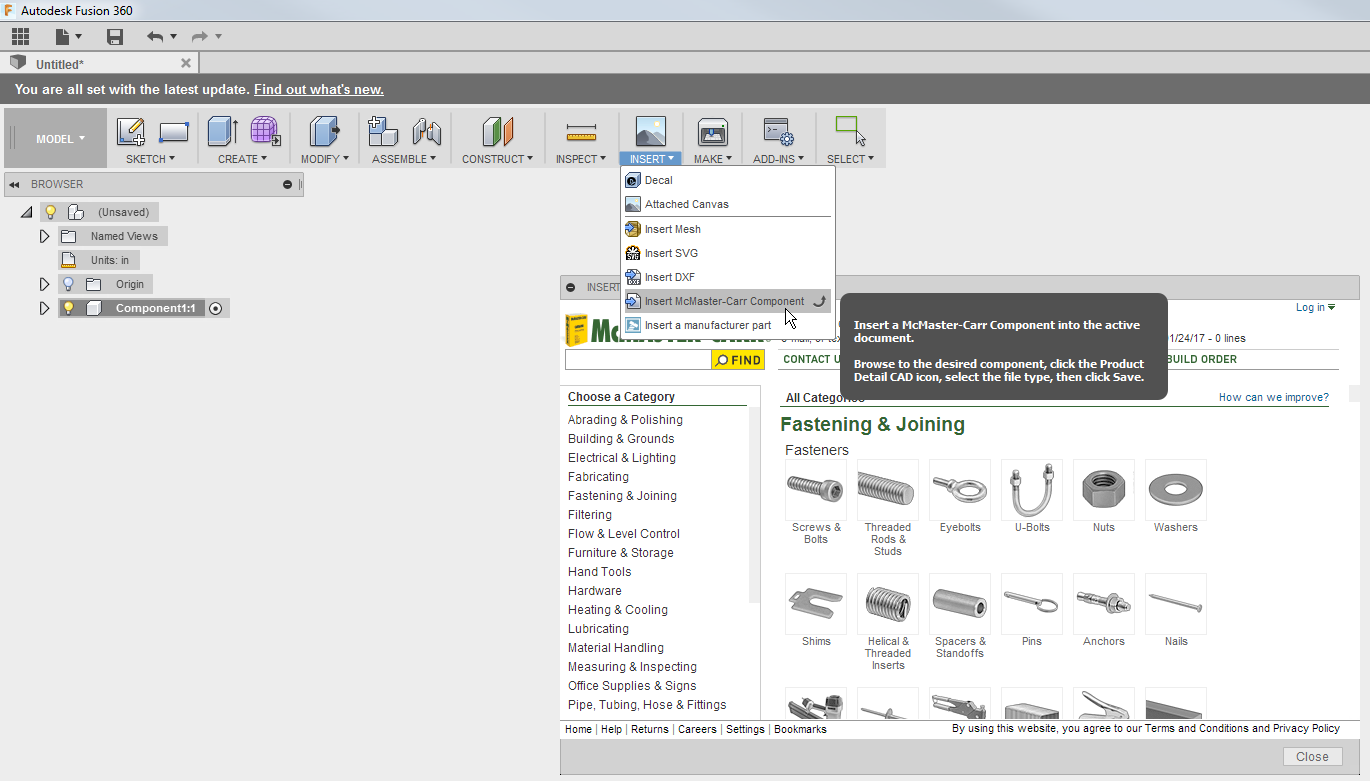Click the Shims category image
The height and width of the screenshot is (781, 1370).
pyautogui.click(x=816, y=604)
